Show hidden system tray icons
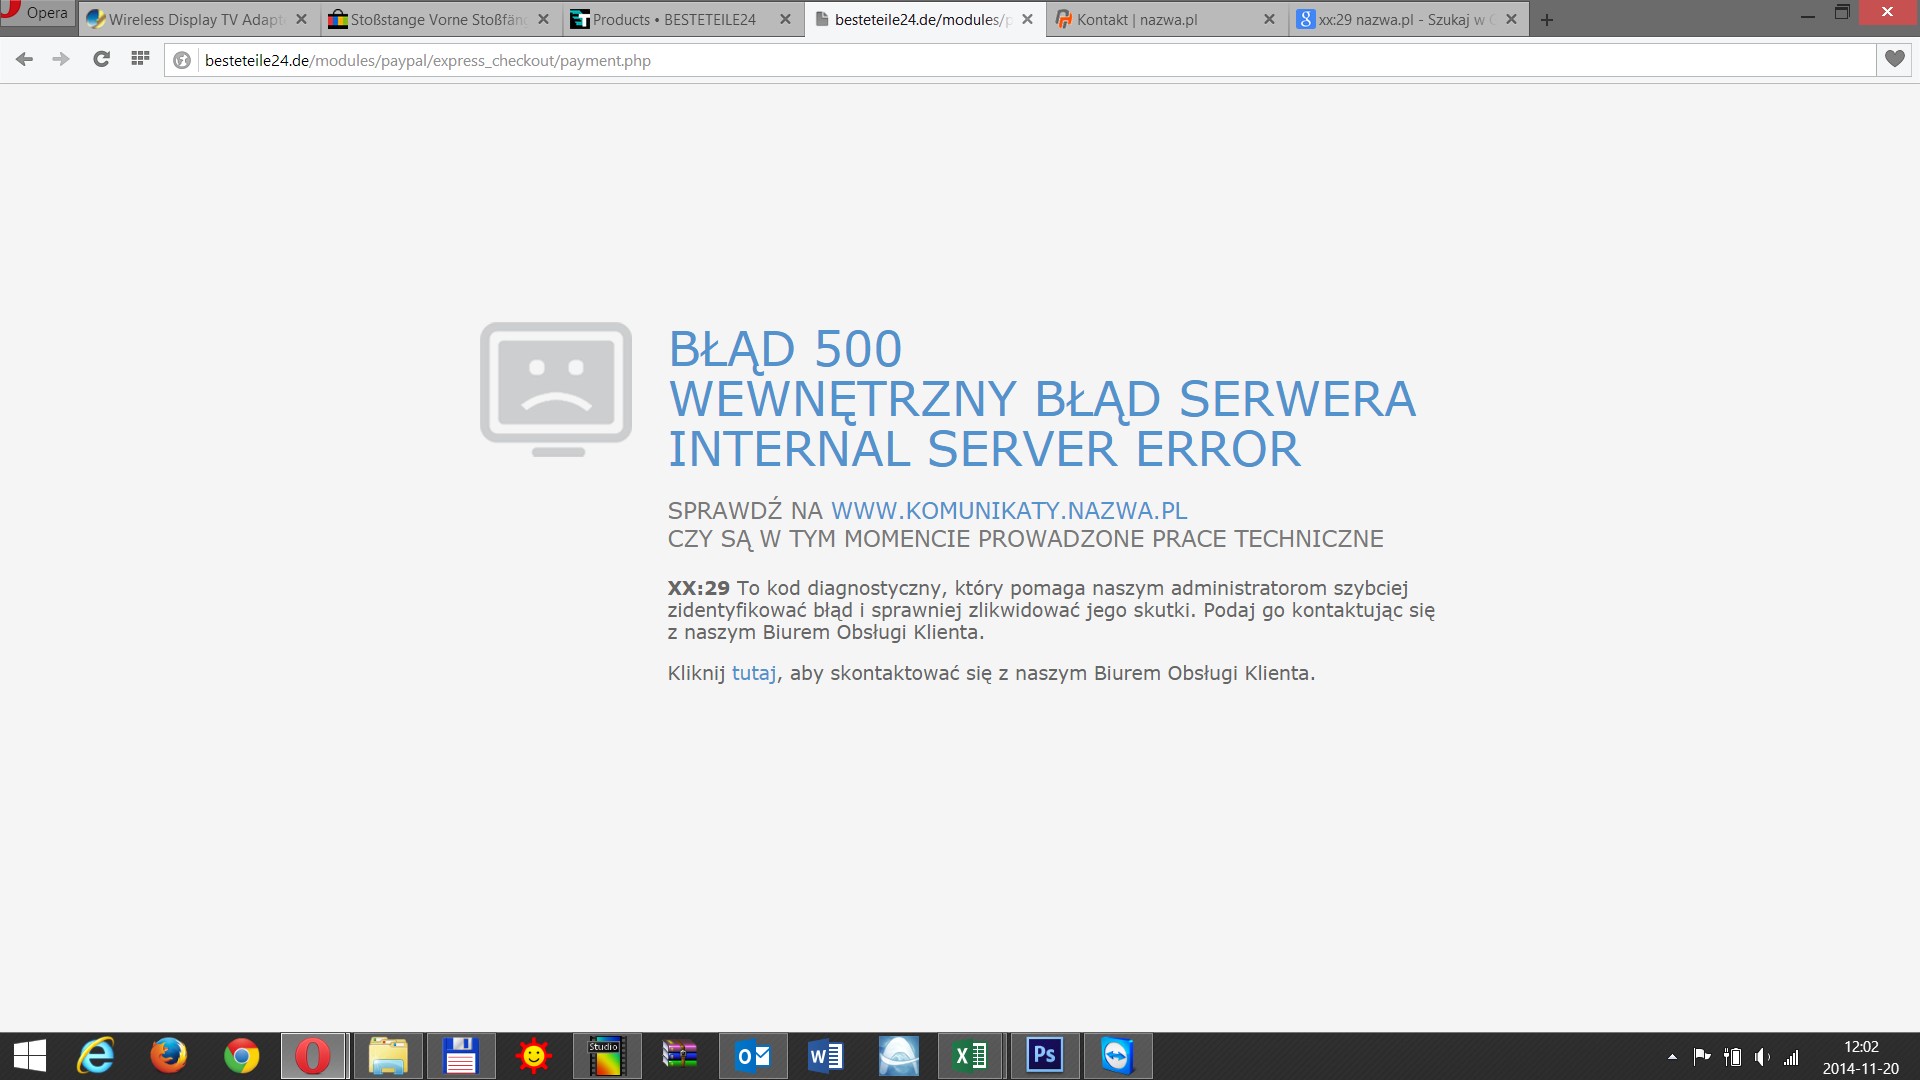This screenshot has width=1920, height=1080. coord(1672,1057)
